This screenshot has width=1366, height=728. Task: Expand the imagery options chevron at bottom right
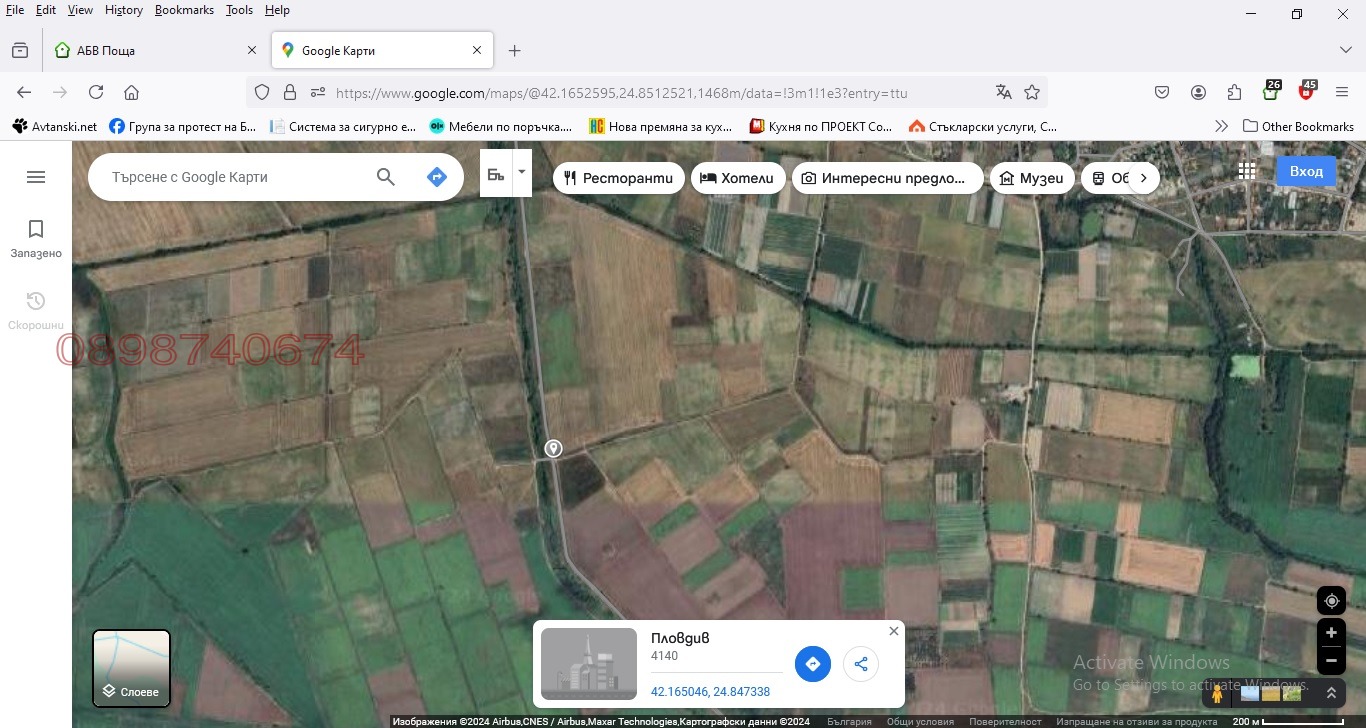(x=1331, y=692)
